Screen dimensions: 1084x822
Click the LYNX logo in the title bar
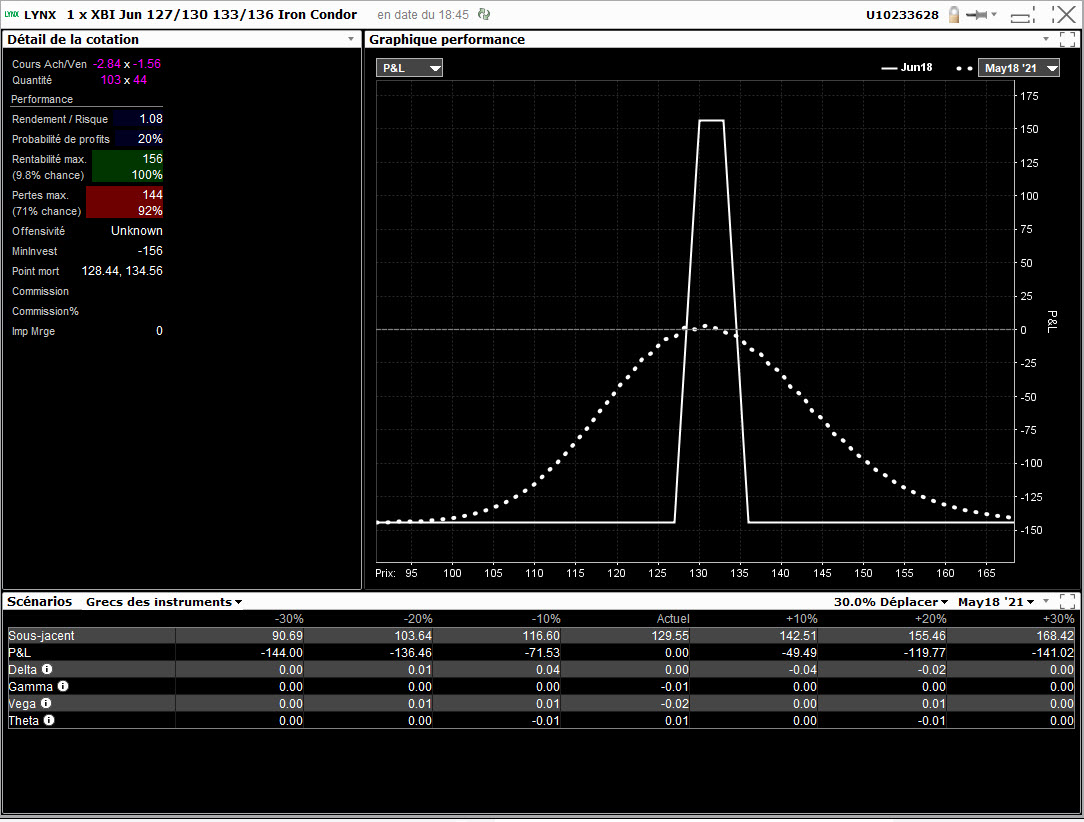[11, 14]
